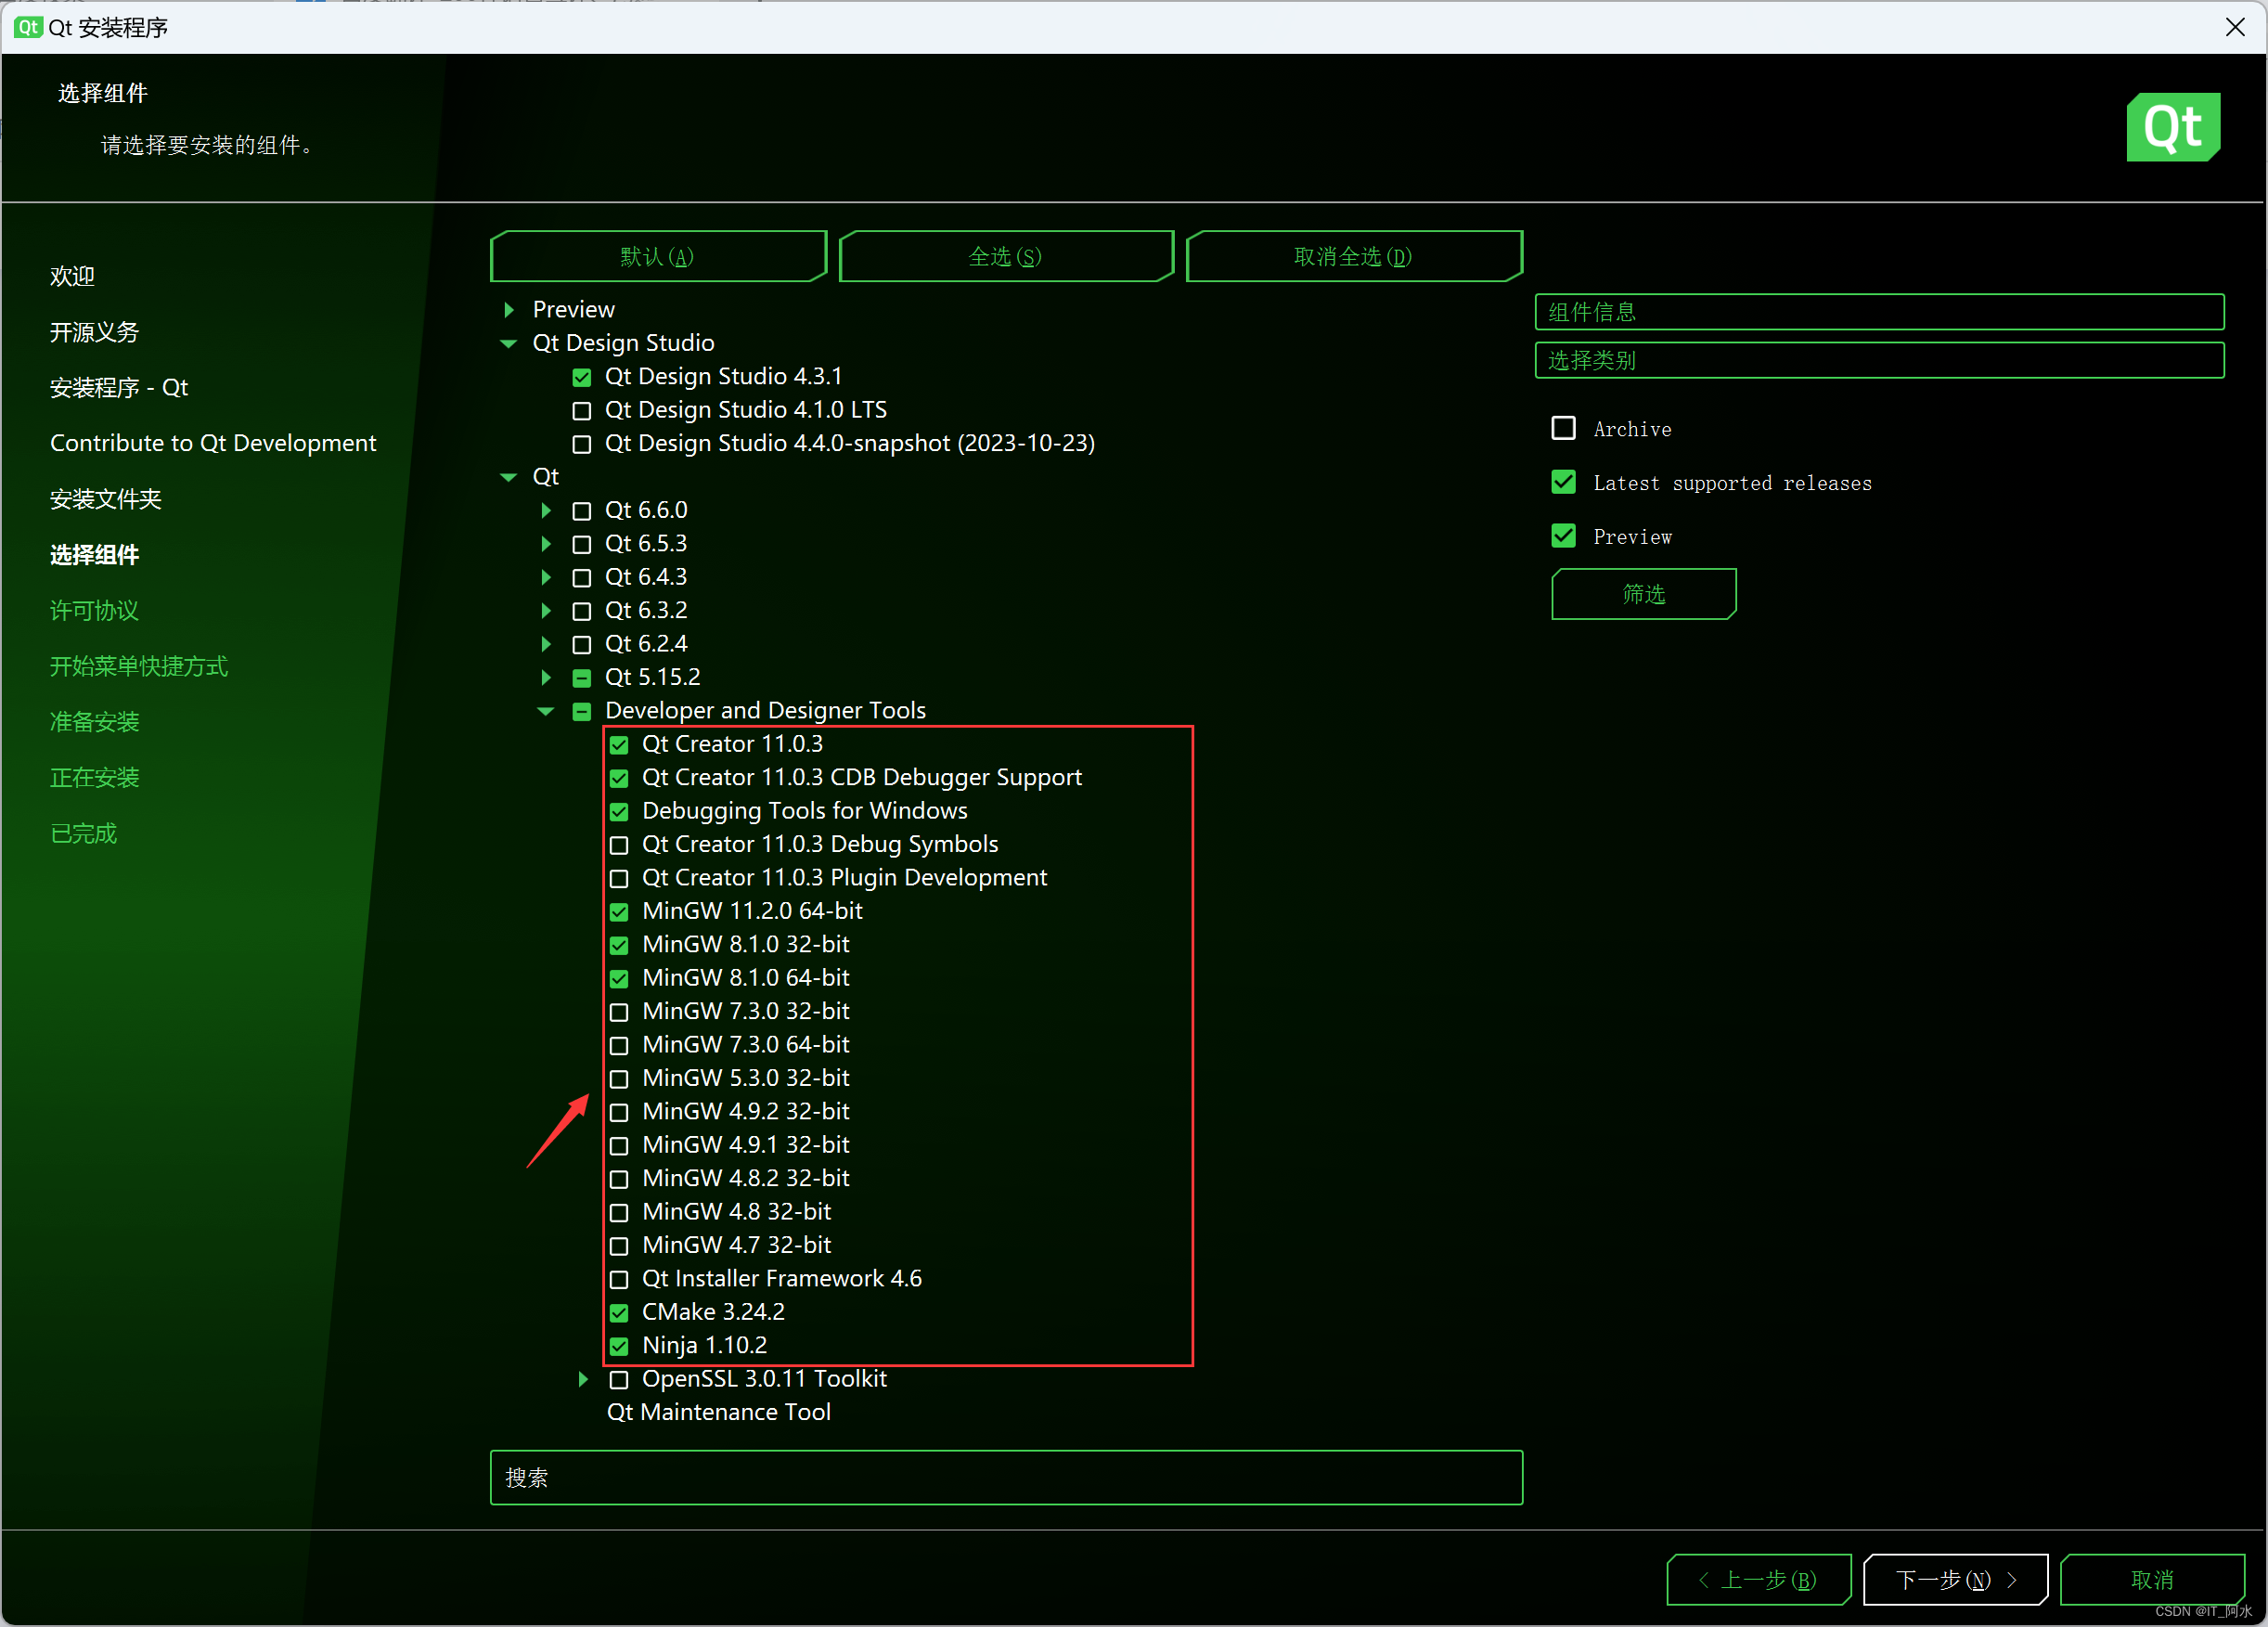Enable Qt Creator 11.0.3 Plugin Development
Viewport: 2268px width, 1627px height.
click(619, 879)
